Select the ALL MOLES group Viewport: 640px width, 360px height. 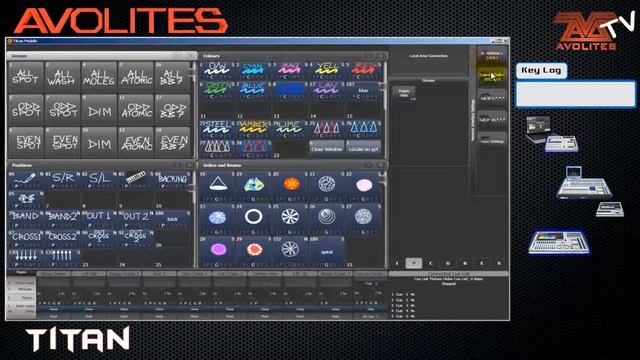pos(99,77)
